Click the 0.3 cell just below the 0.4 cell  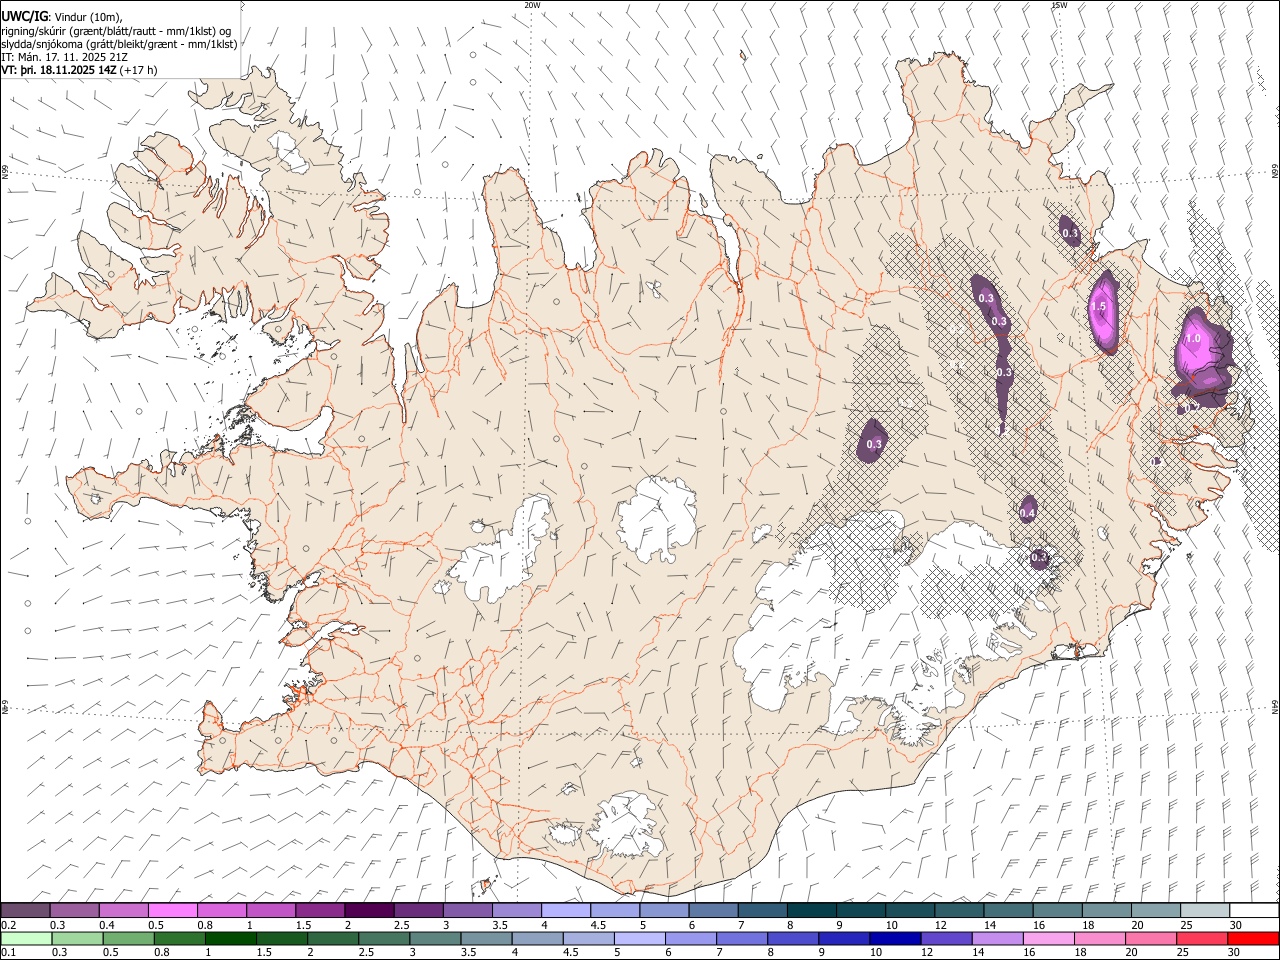pyautogui.click(x=1040, y=558)
